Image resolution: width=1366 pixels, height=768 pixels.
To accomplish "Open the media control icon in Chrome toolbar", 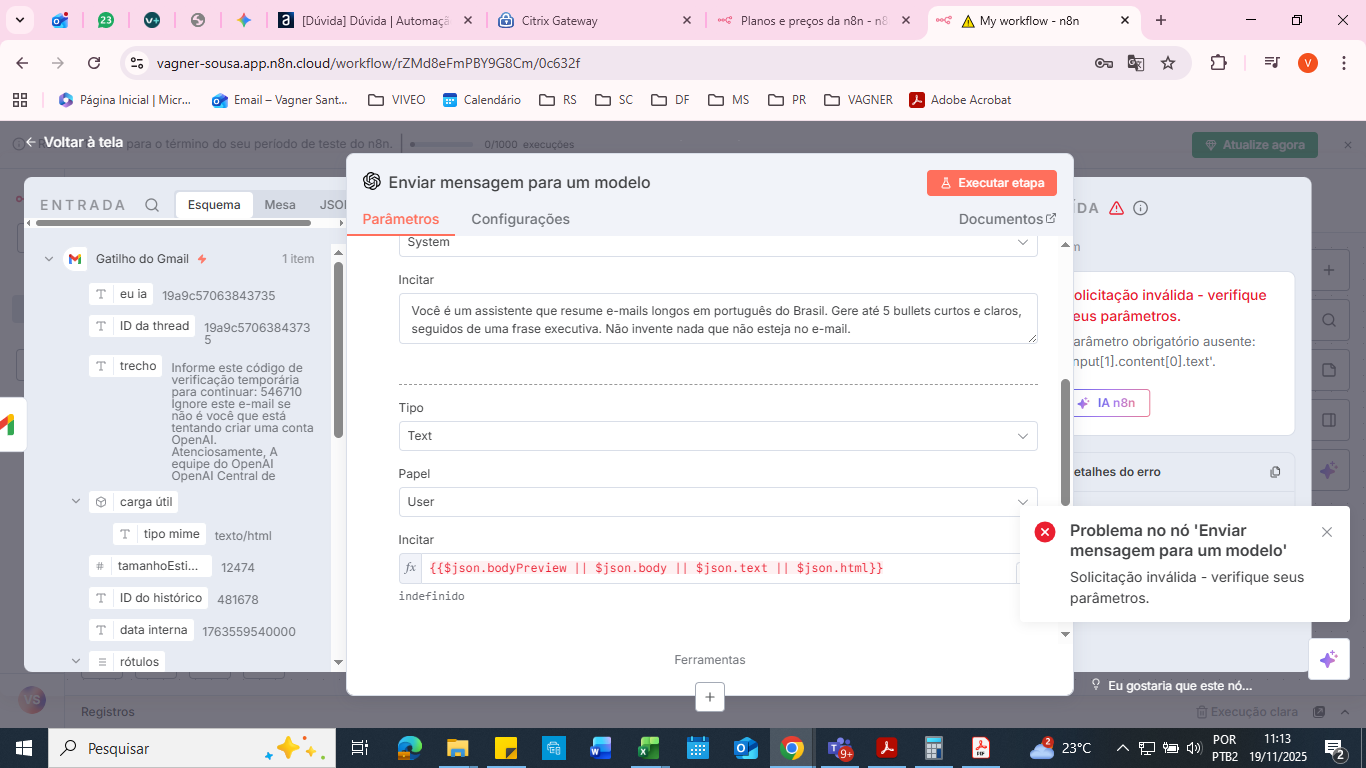I will click(x=1271, y=63).
